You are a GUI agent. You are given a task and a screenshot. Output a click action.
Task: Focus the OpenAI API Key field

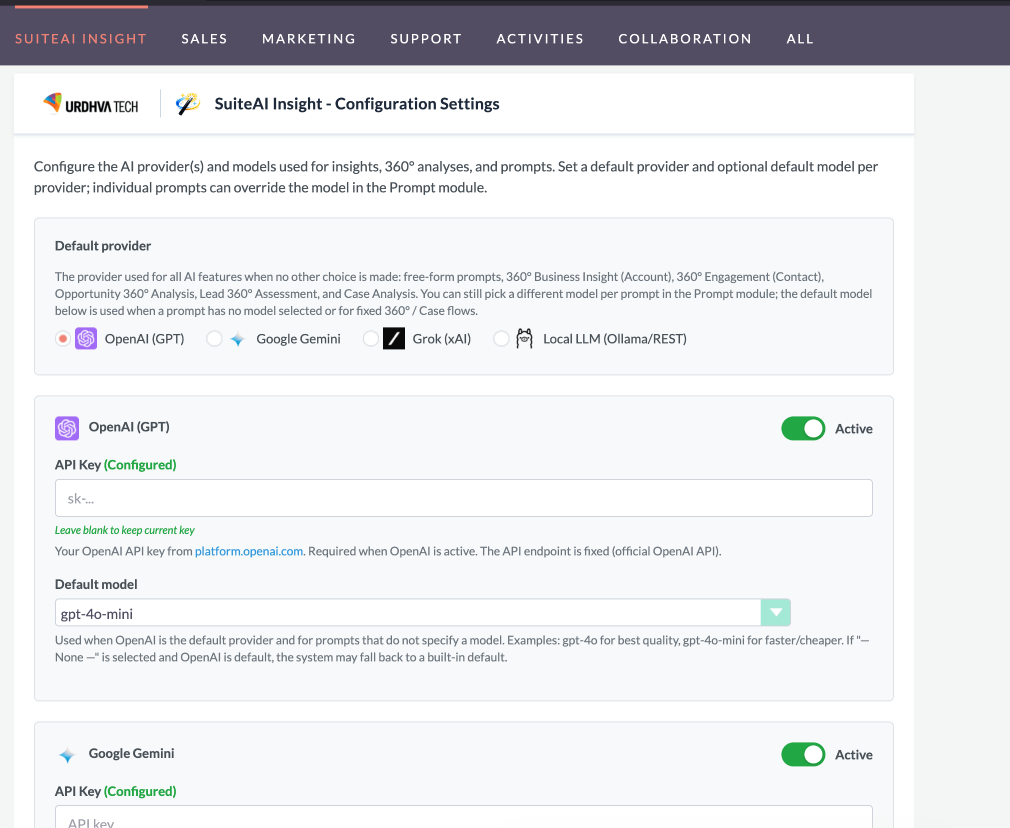(x=463, y=498)
